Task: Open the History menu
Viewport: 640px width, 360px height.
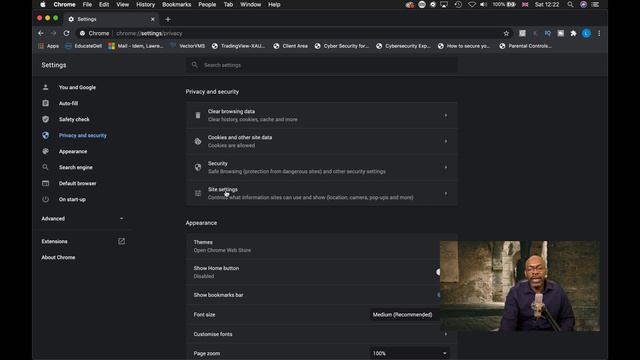Action: tap(145, 4)
